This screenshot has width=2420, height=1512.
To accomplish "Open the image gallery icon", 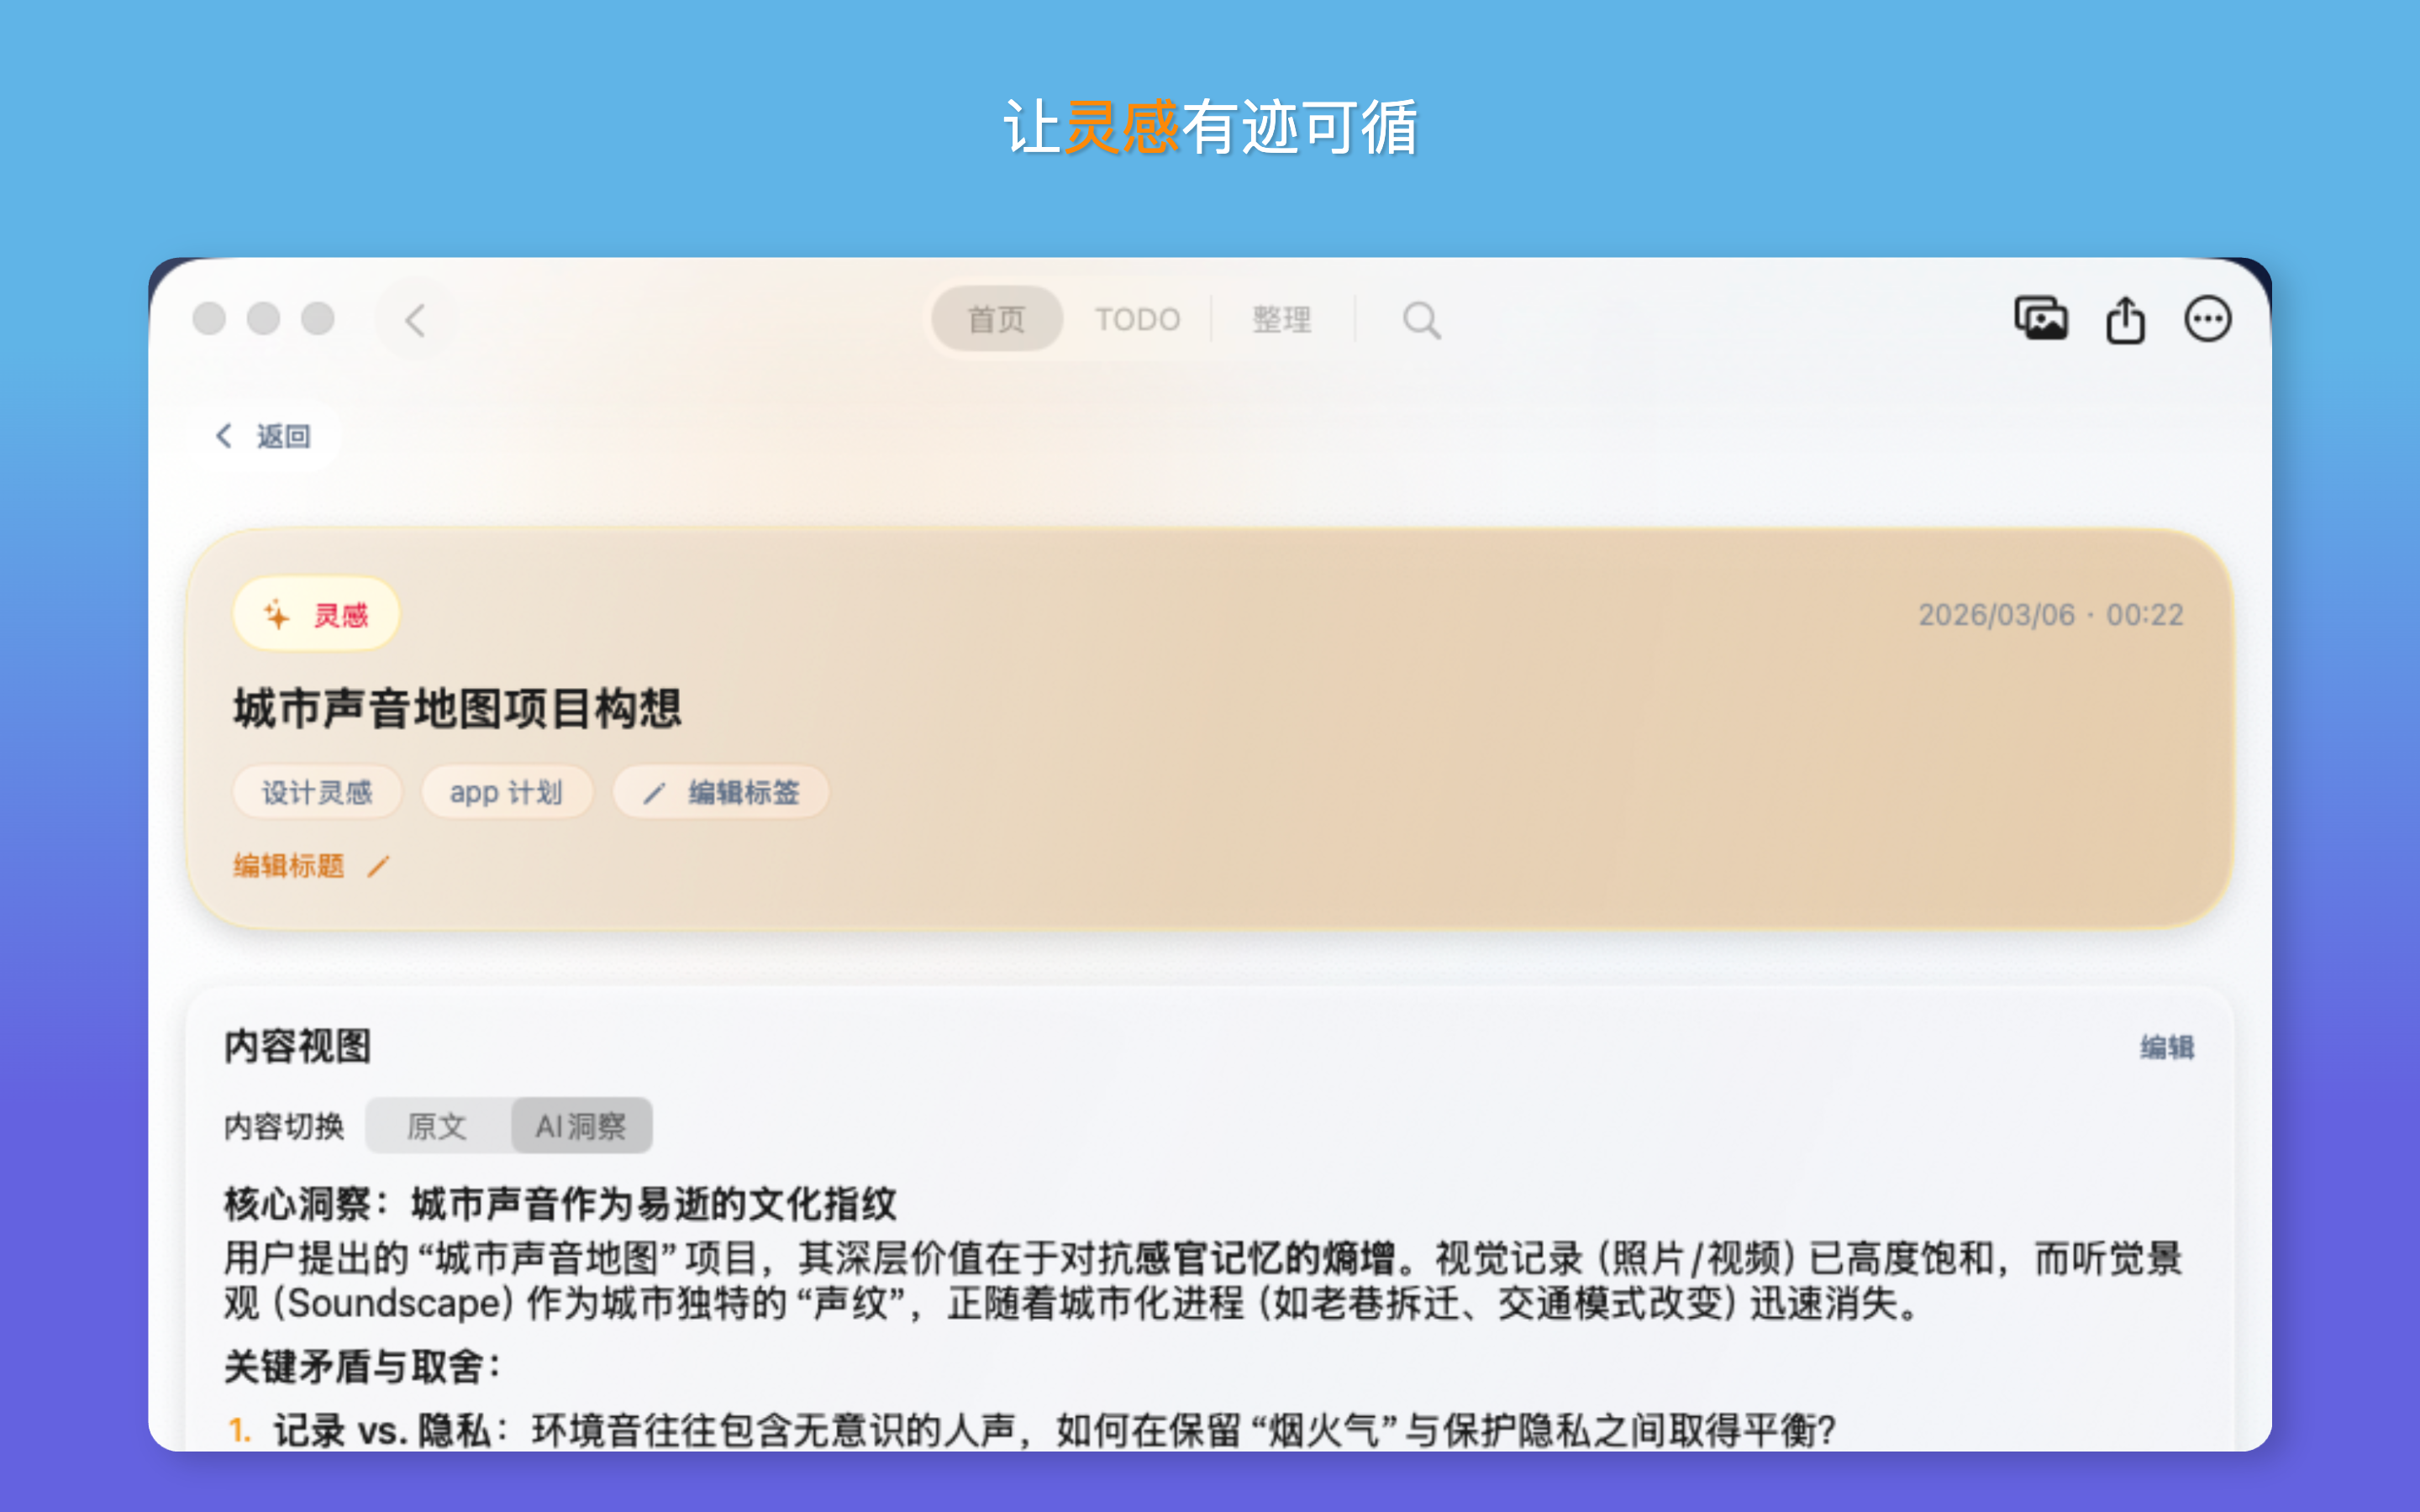I will [2040, 319].
